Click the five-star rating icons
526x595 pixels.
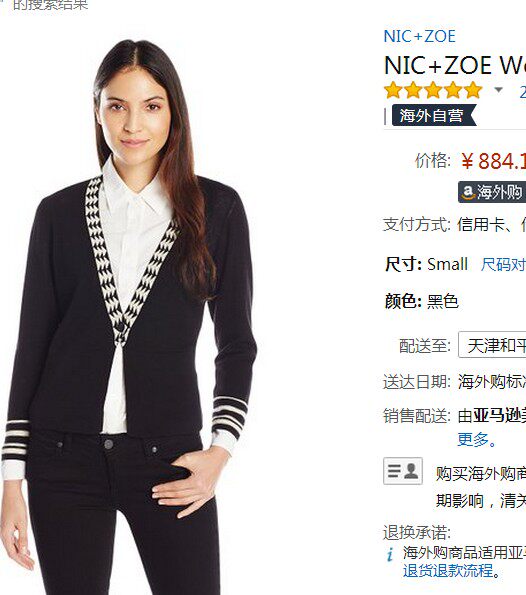(x=433, y=90)
